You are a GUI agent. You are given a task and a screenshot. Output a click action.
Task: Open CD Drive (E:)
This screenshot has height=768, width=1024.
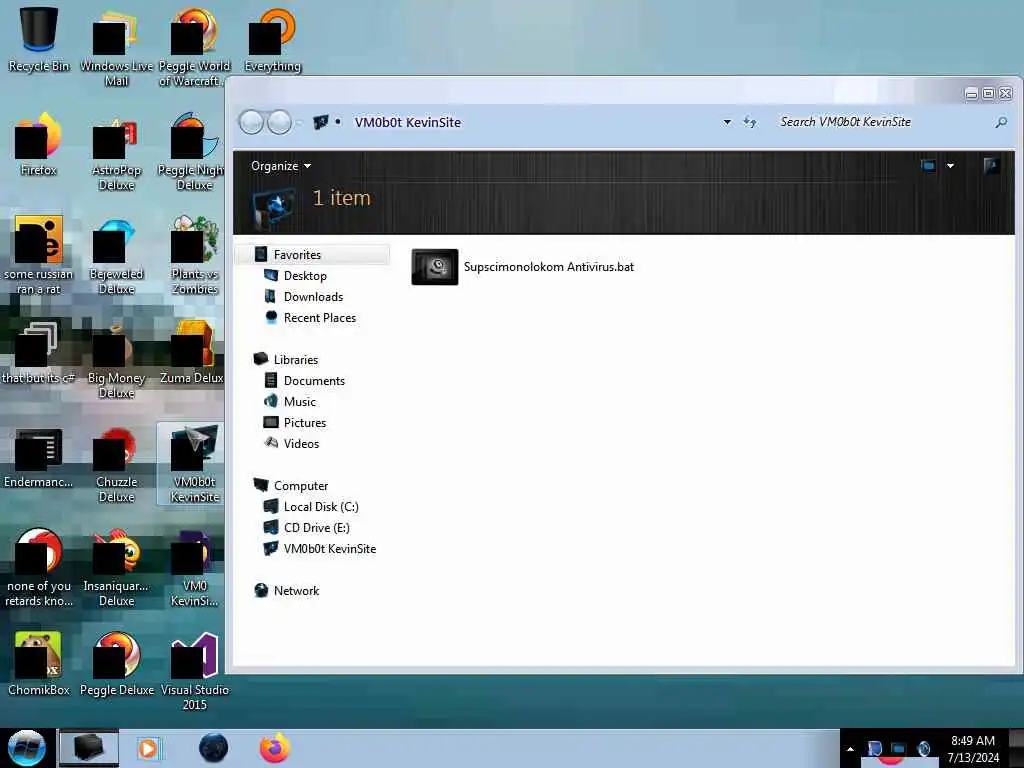(306, 527)
